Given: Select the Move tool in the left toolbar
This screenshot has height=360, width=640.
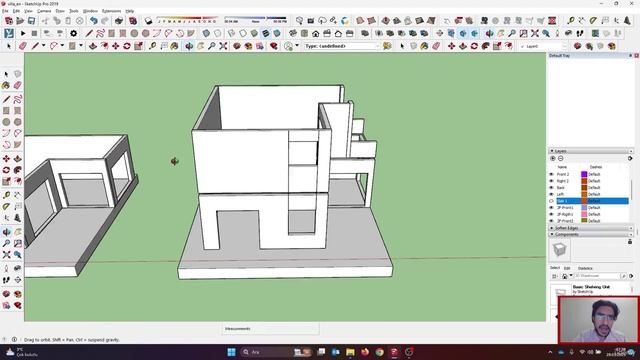Looking at the screenshot, I should pyautogui.click(x=6, y=158).
